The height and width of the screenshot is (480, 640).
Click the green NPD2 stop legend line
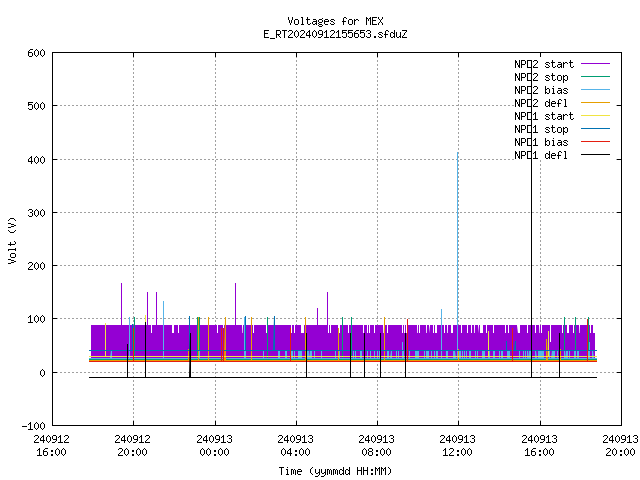[595, 77]
